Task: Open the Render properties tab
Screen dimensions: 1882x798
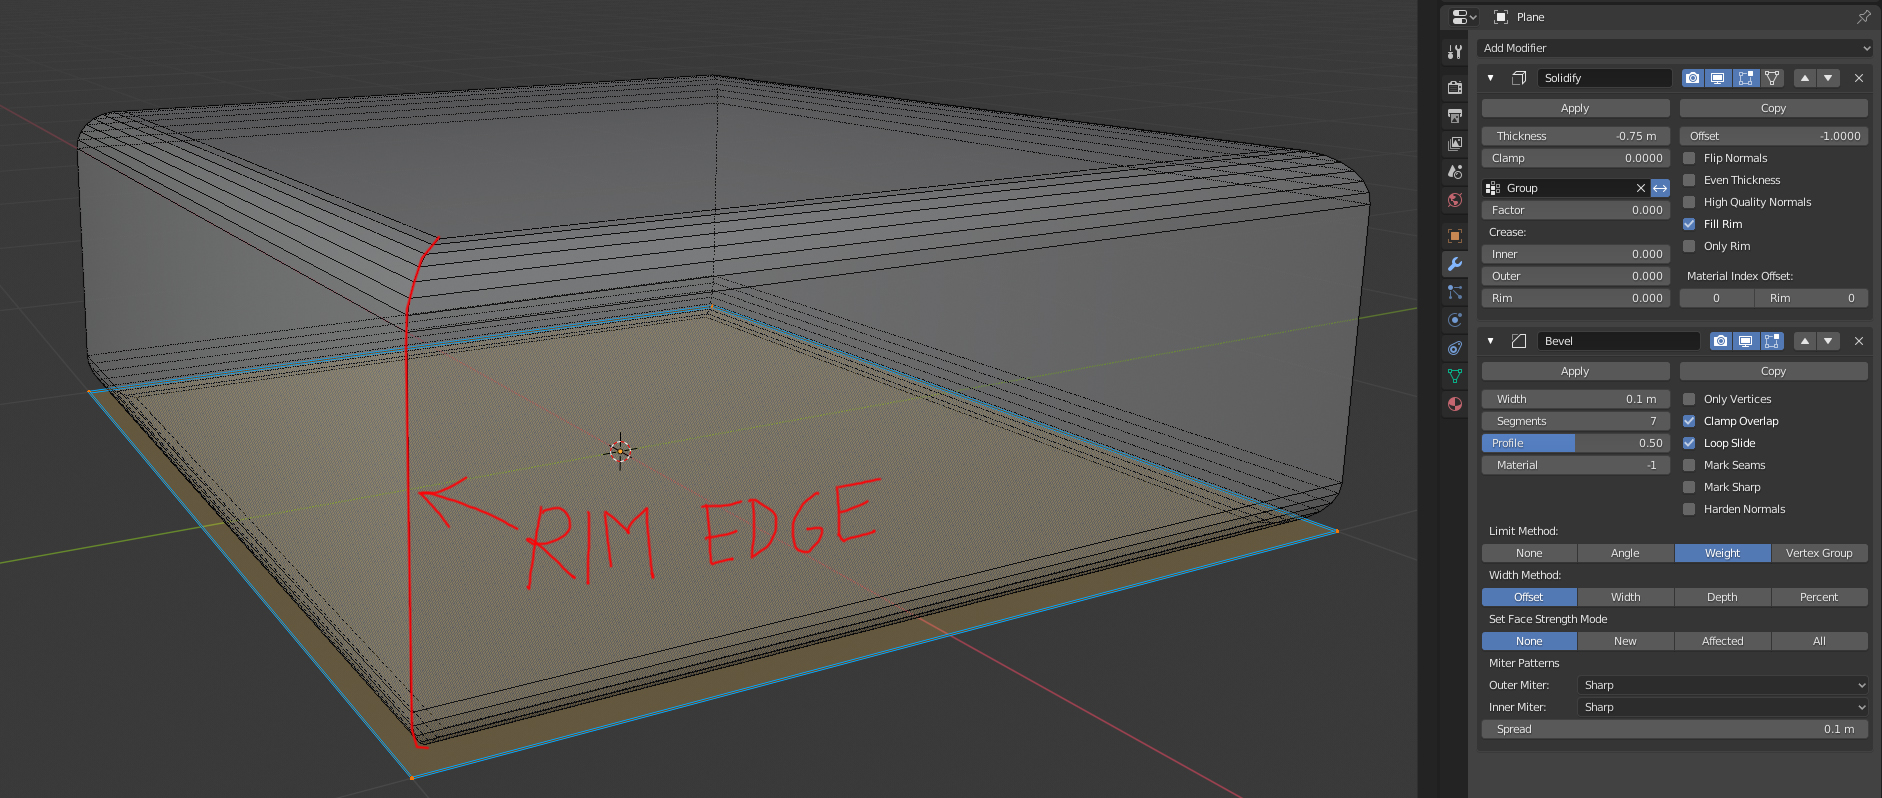Action: pyautogui.click(x=1455, y=88)
